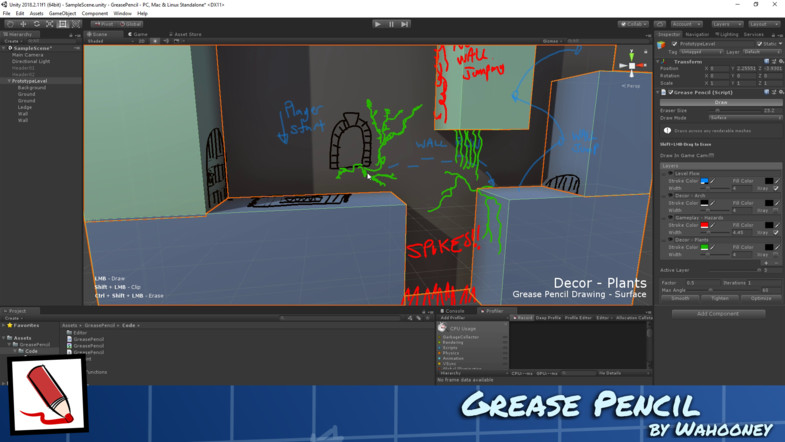Switch to the Asset Store tab
Image resolution: width=785 pixels, height=442 pixels.
pyautogui.click(x=185, y=34)
